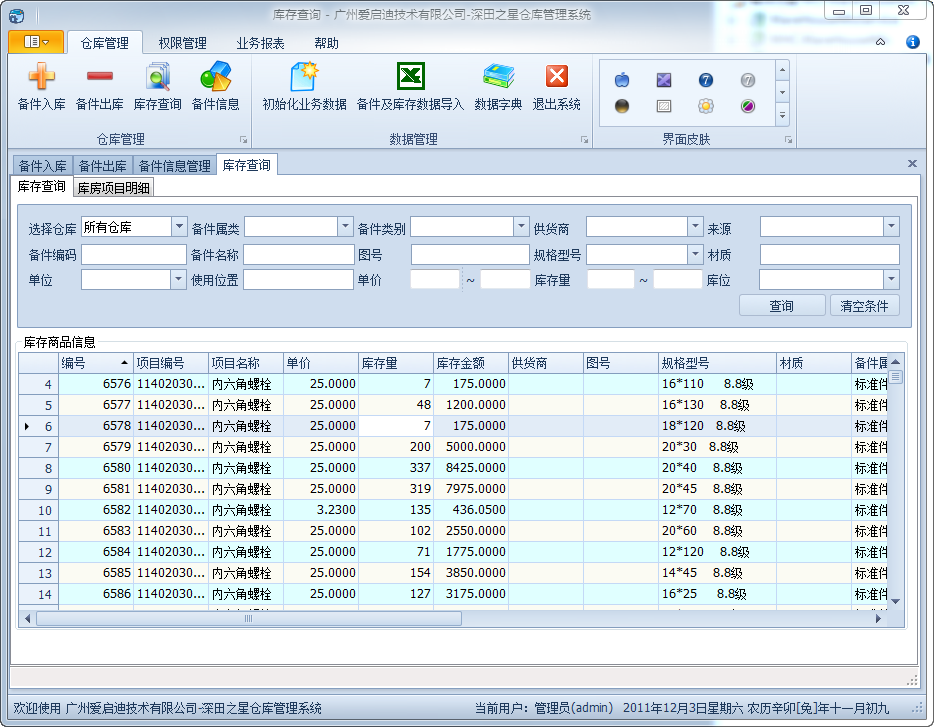Switch to 备件入库 document tab
The image size is (934, 727).
click(x=43, y=165)
